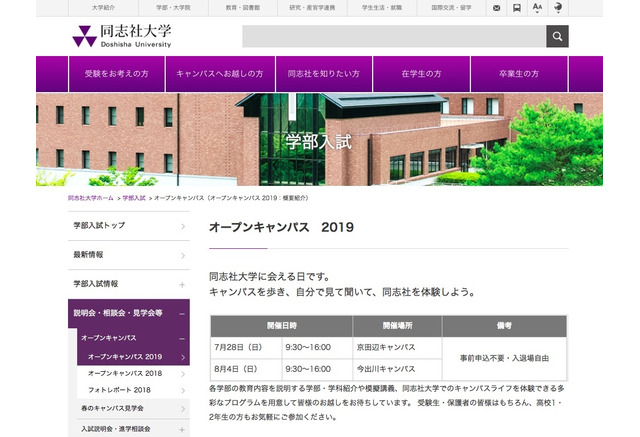Open the 研究・産官学連携 top menu
Screen dimensions: 640x437
coord(312,8)
